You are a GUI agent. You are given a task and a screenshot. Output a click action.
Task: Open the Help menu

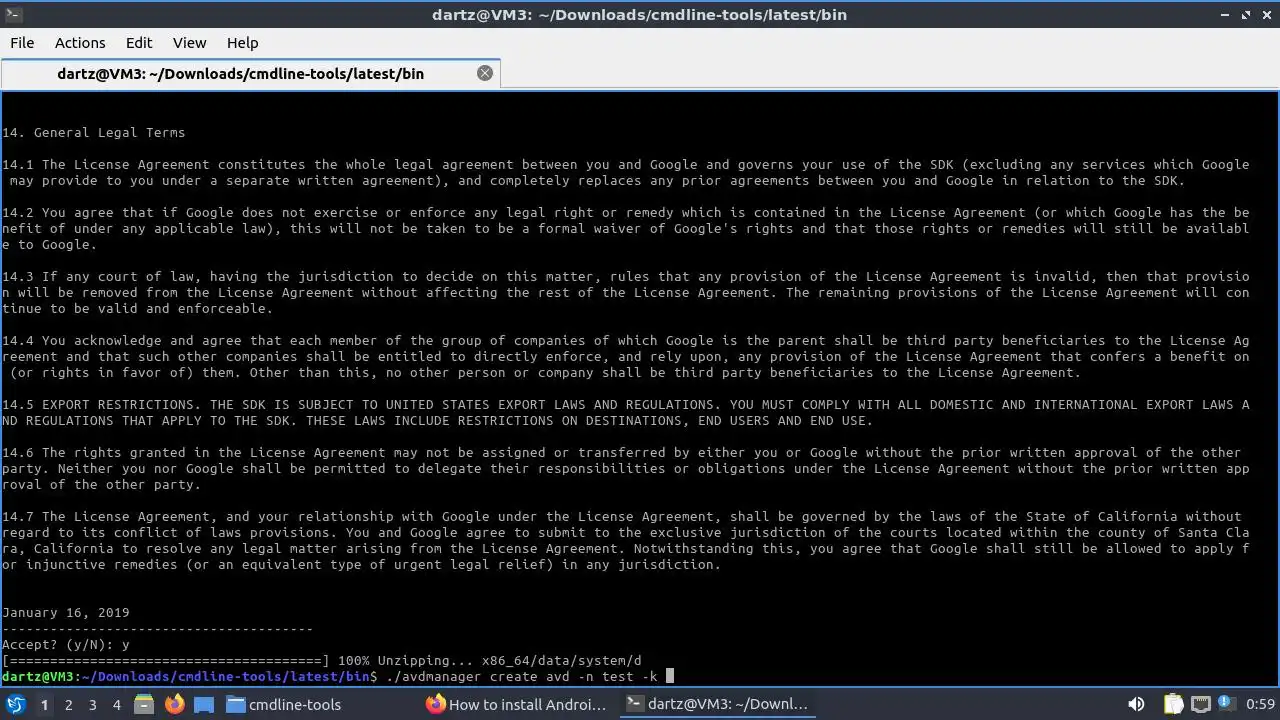tap(242, 43)
